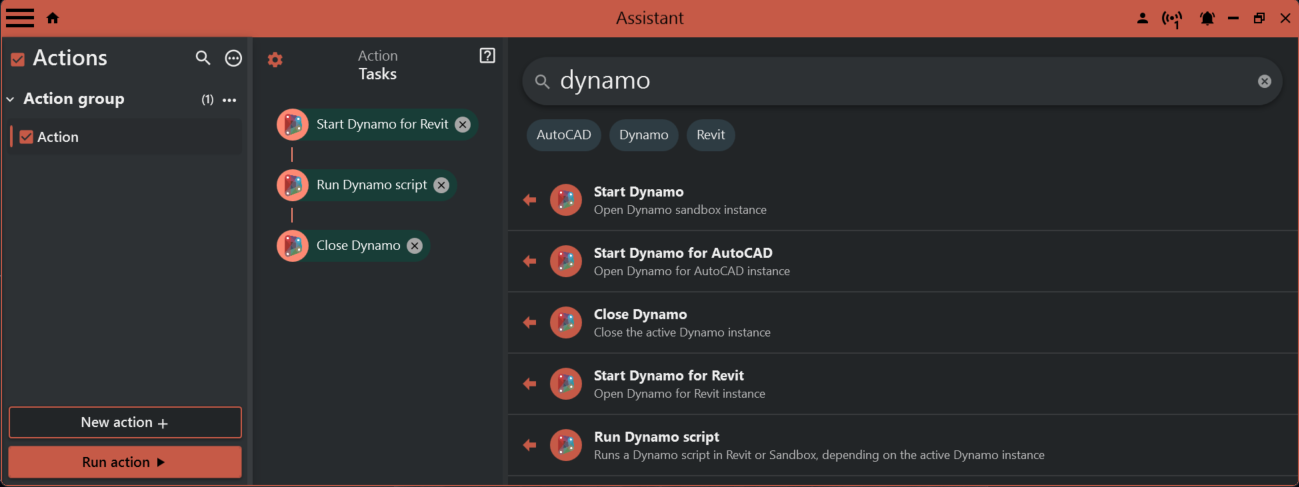Add Start Dynamo using its arrow
The width and height of the screenshot is (1299, 487).
pyautogui.click(x=529, y=200)
